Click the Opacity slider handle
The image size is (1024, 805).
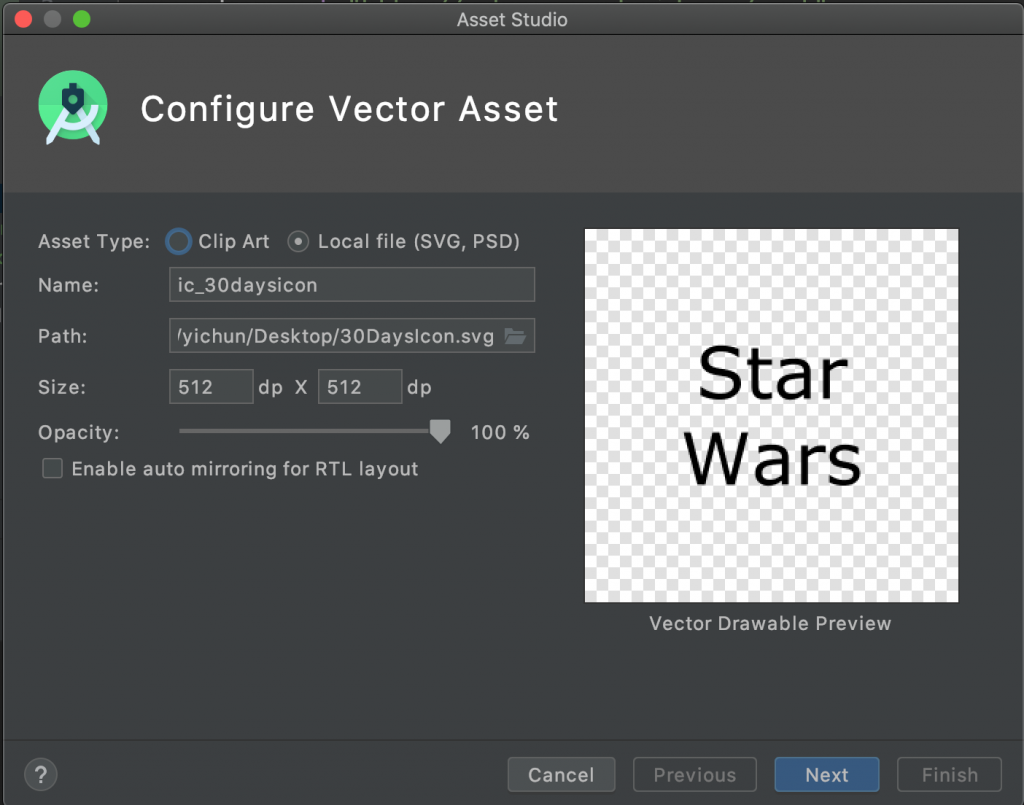point(440,432)
